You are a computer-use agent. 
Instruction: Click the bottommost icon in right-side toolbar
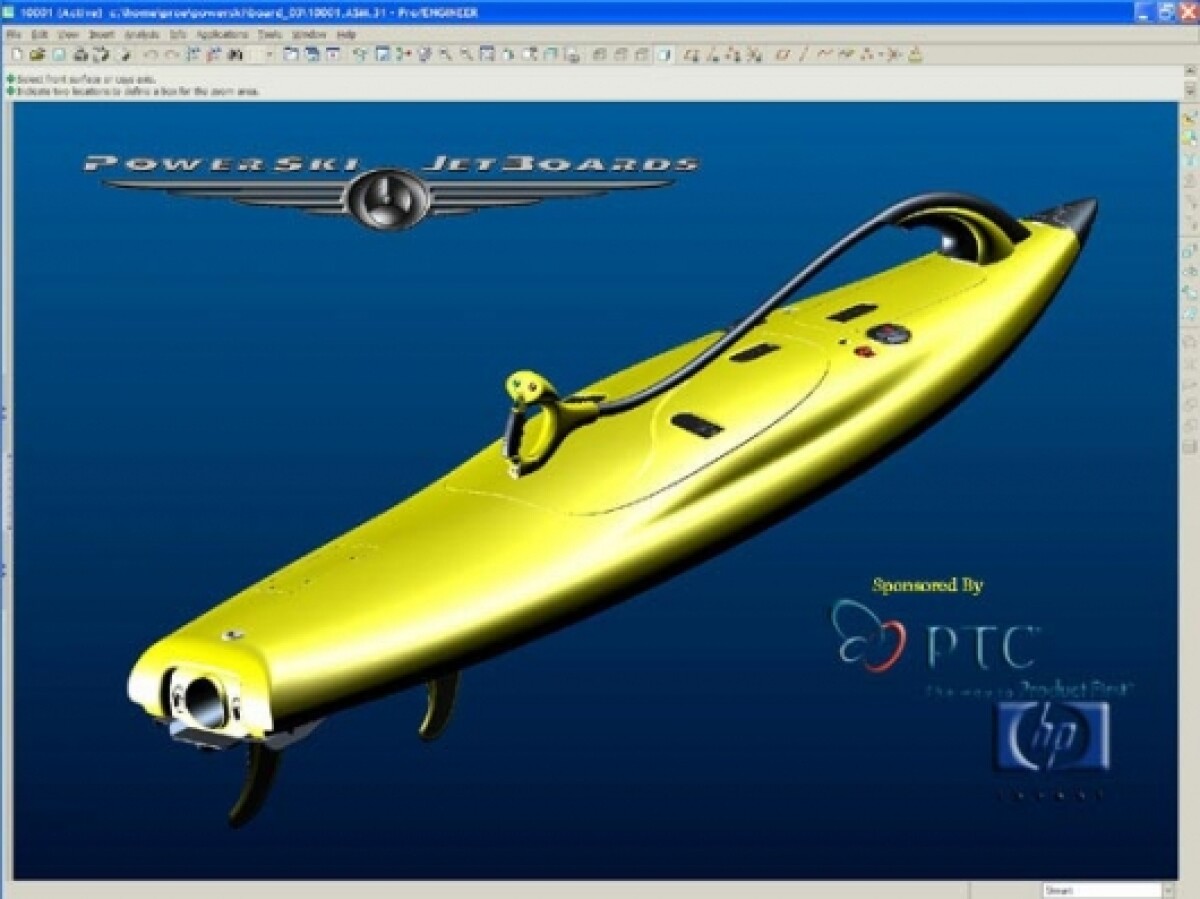click(x=1189, y=446)
